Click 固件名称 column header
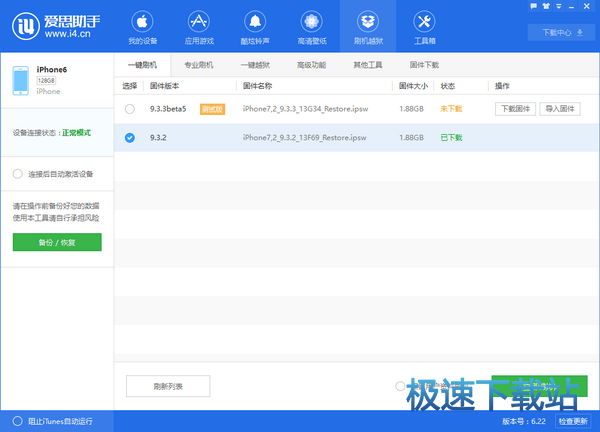This screenshot has width=600, height=432. click(x=257, y=86)
